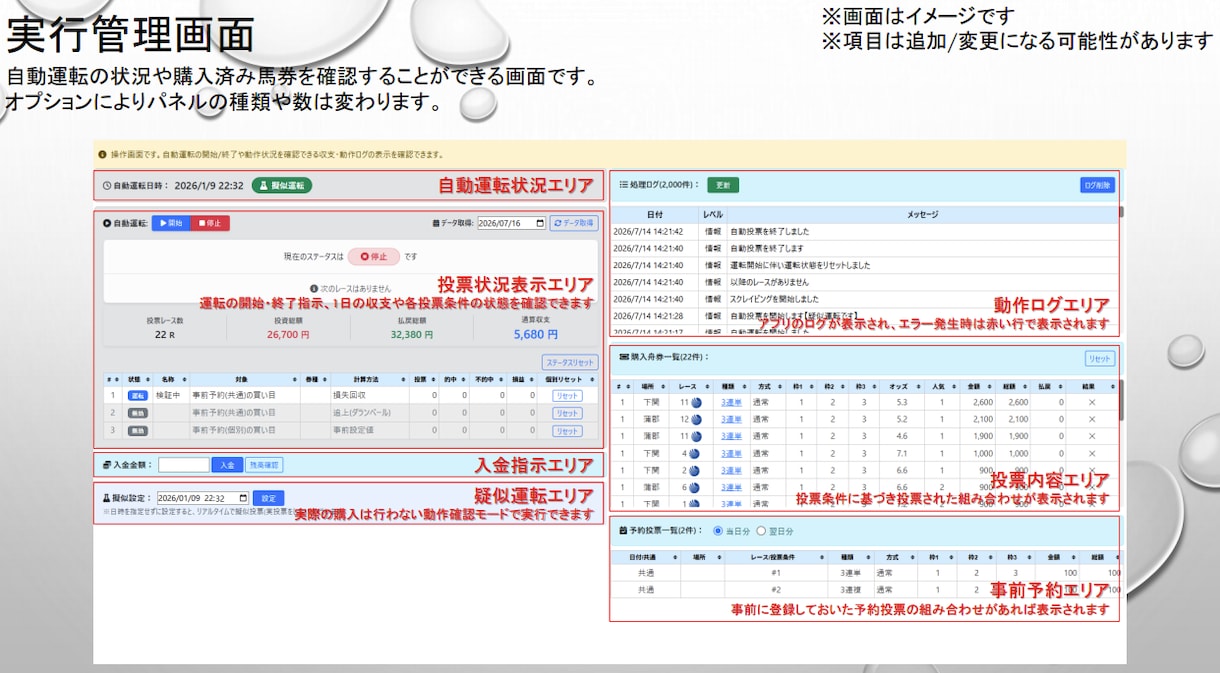Click the blue 入金 deposit button
The width and height of the screenshot is (1220, 673).
(227, 465)
